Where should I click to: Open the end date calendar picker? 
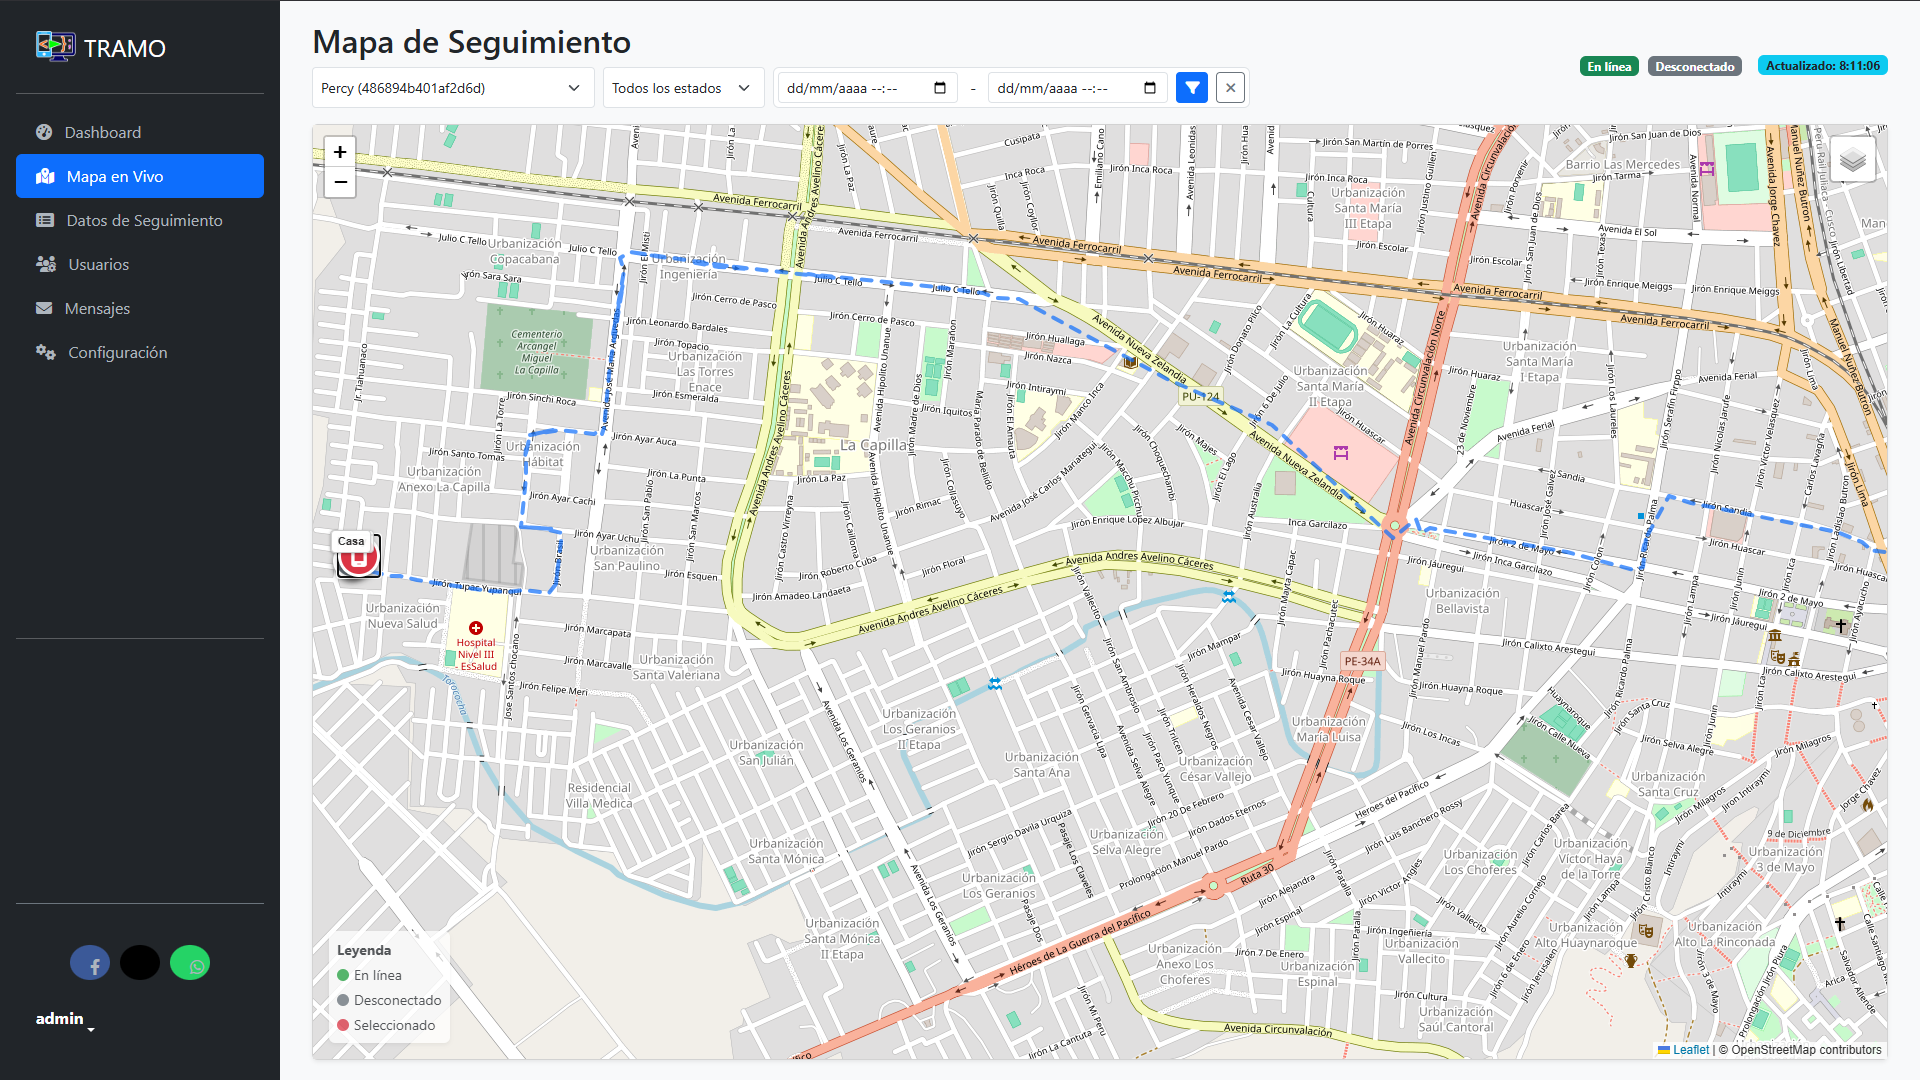pyautogui.click(x=1150, y=88)
